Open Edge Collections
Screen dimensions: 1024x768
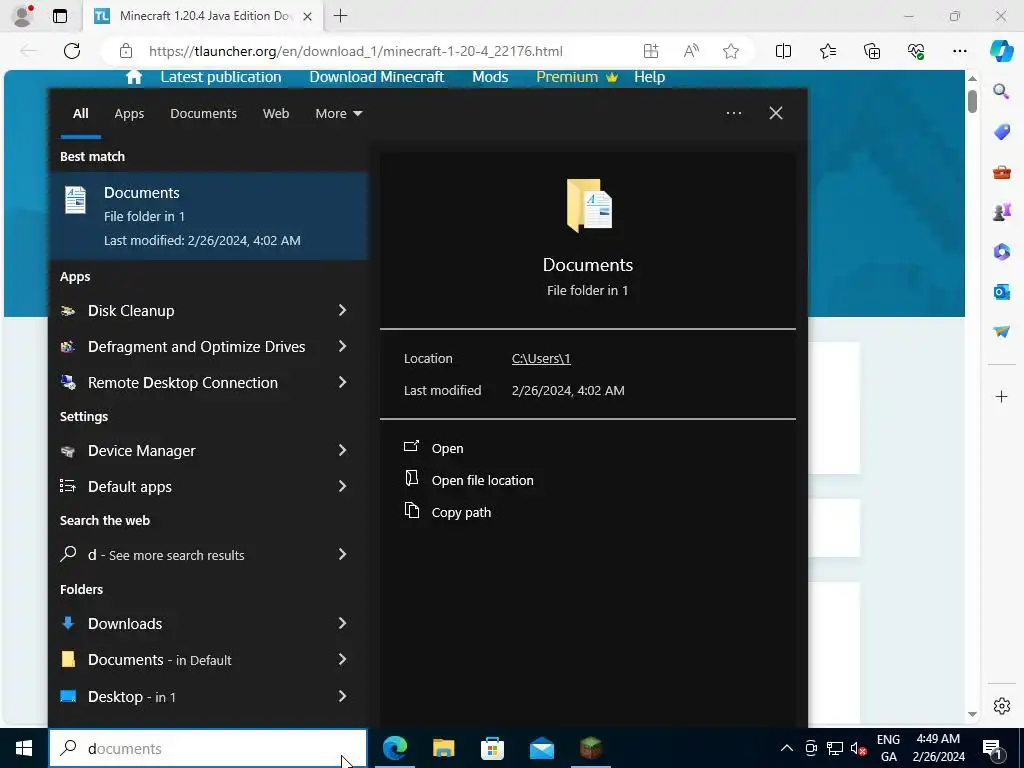coord(872,51)
